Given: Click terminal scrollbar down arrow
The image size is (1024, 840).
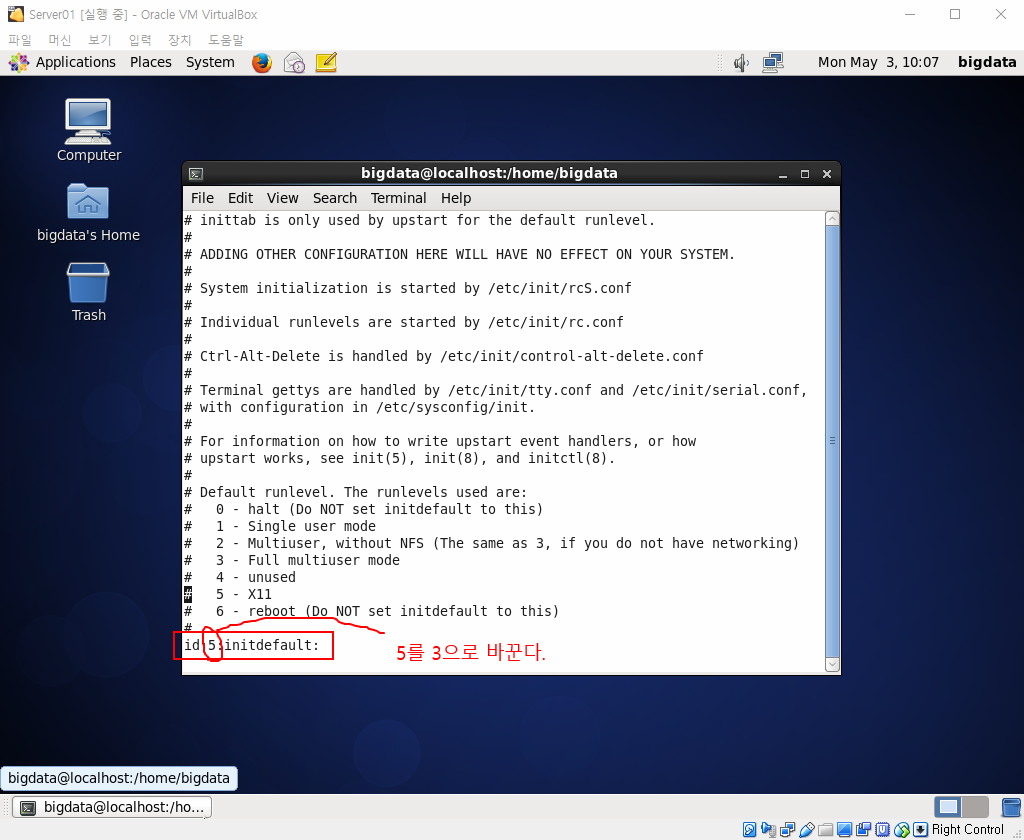Looking at the screenshot, I should [x=832, y=664].
